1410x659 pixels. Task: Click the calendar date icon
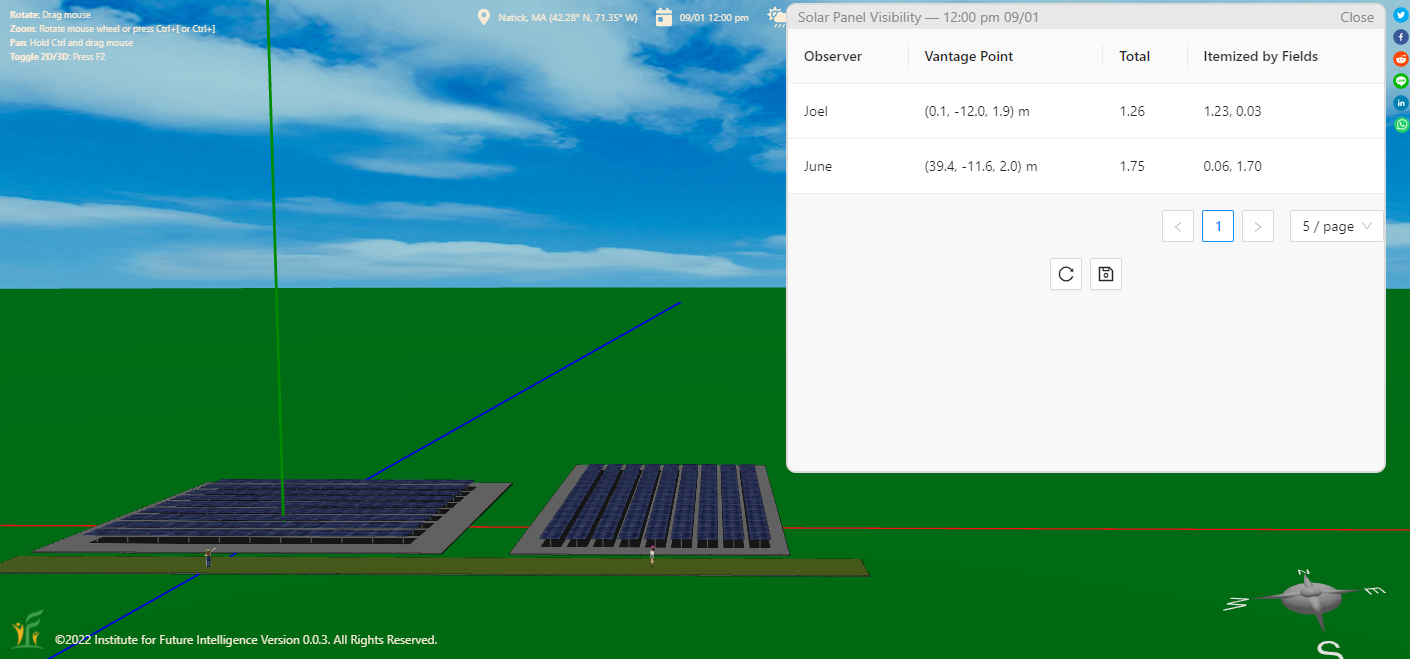coord(664,17)
